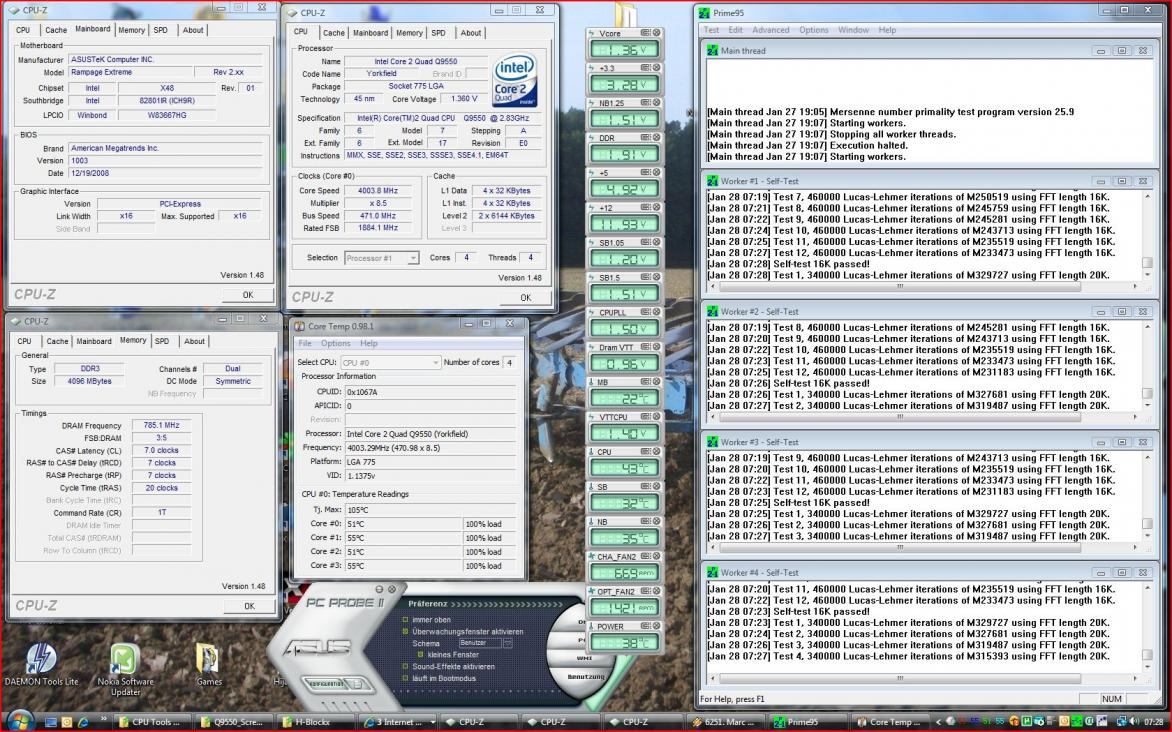
Task: Toggle 'immer oben' checkbox in PC Probe
Action: coord(405,619)
